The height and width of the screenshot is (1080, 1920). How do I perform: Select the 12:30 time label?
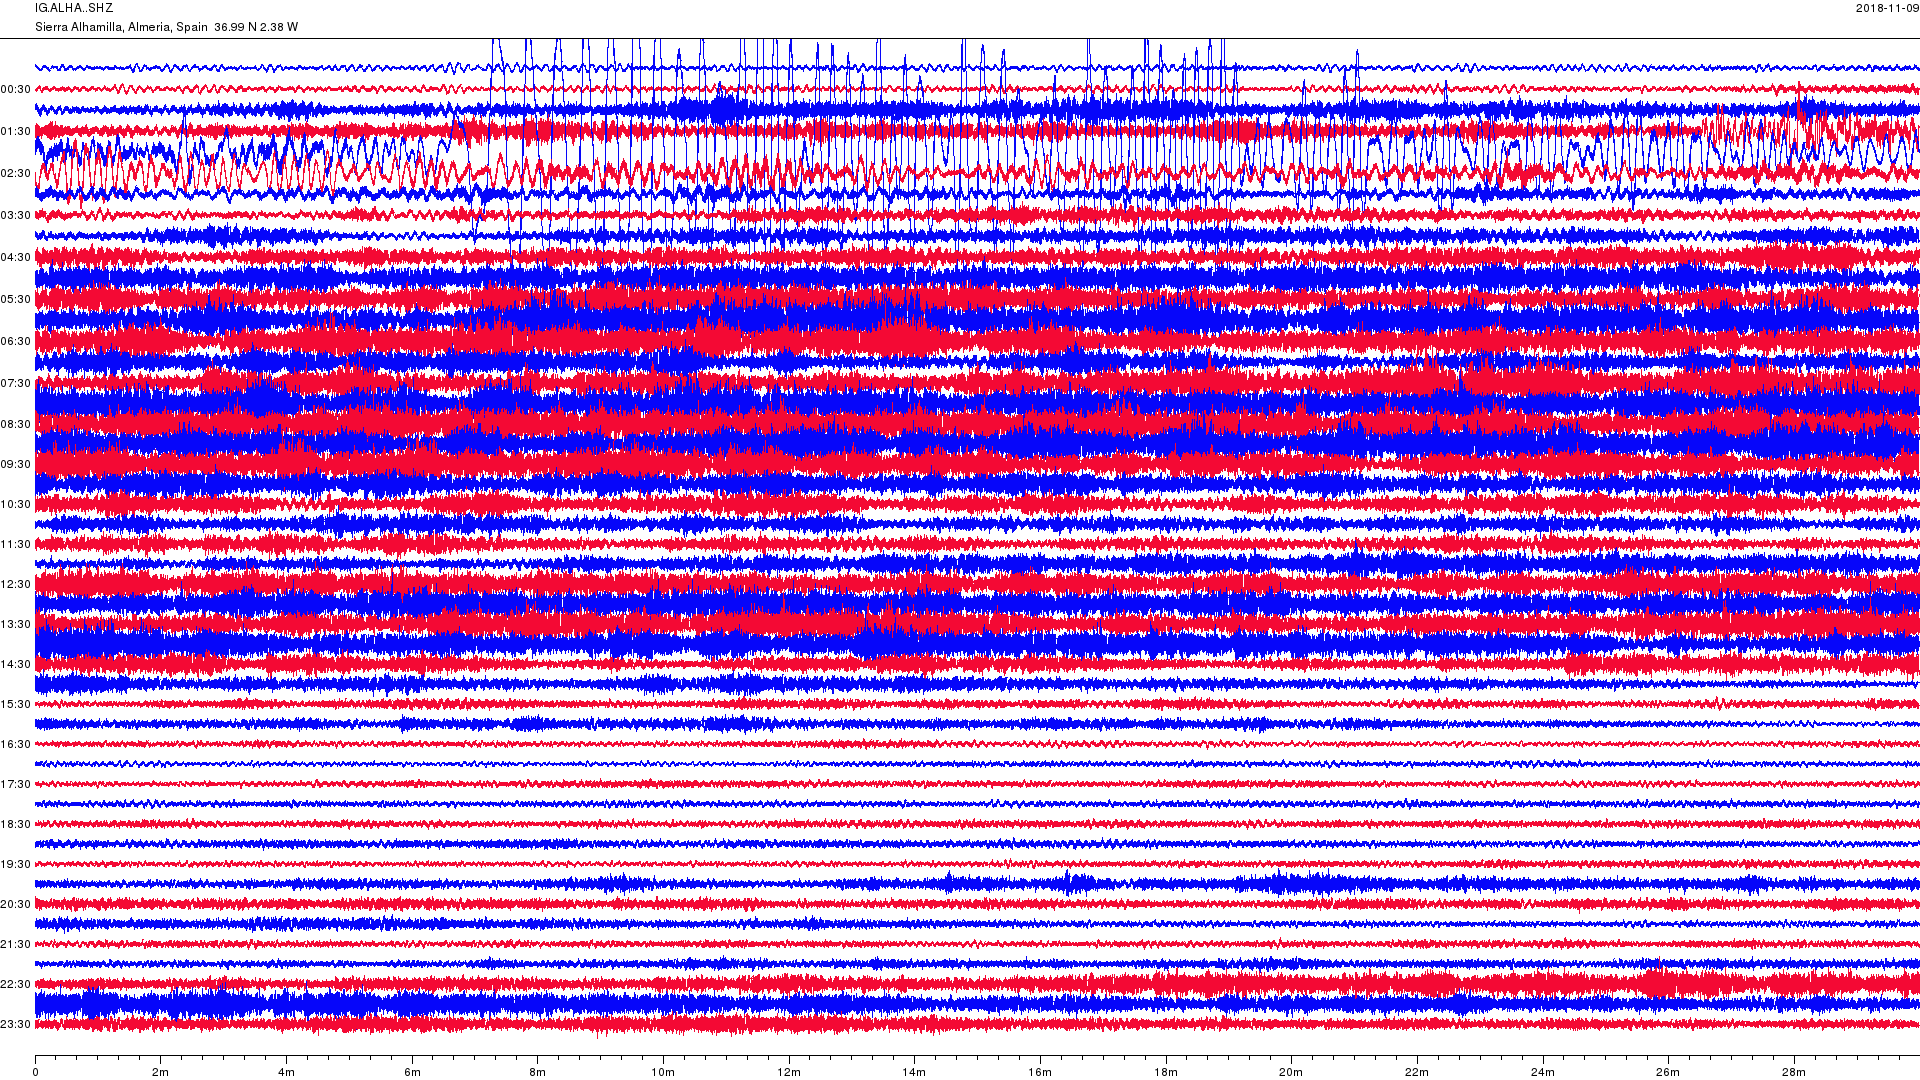16,585
